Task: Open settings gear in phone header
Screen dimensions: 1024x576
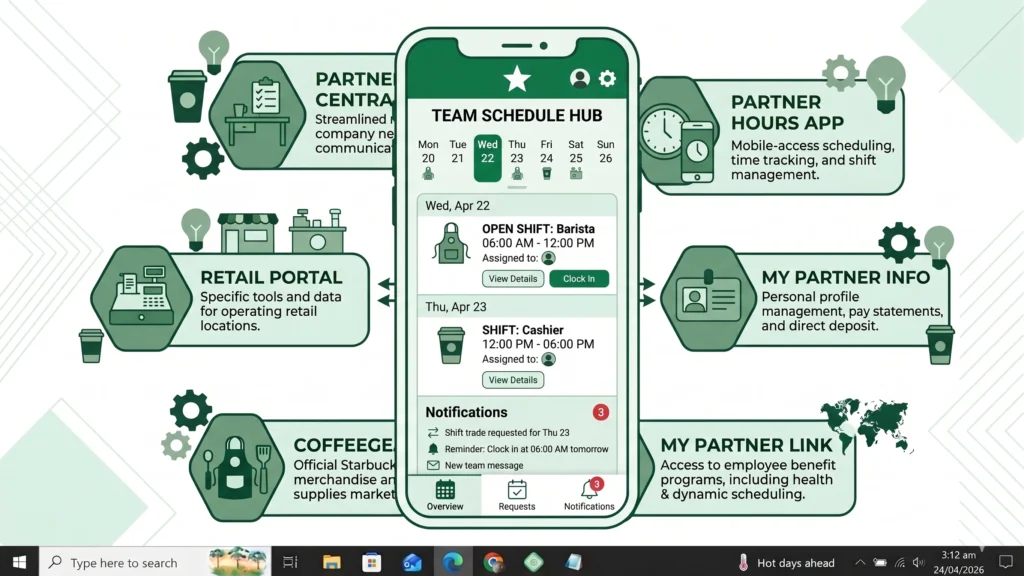Action: [x=607, y=79]
